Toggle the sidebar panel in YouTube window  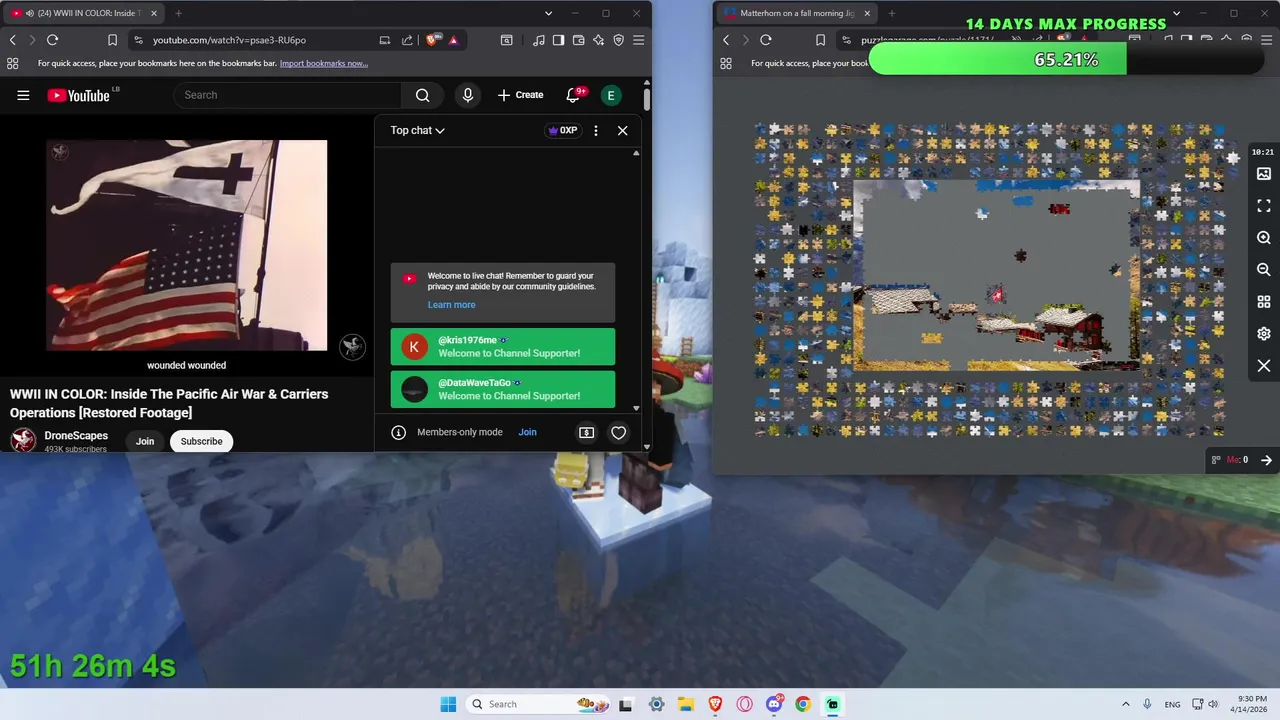(558, 40)
